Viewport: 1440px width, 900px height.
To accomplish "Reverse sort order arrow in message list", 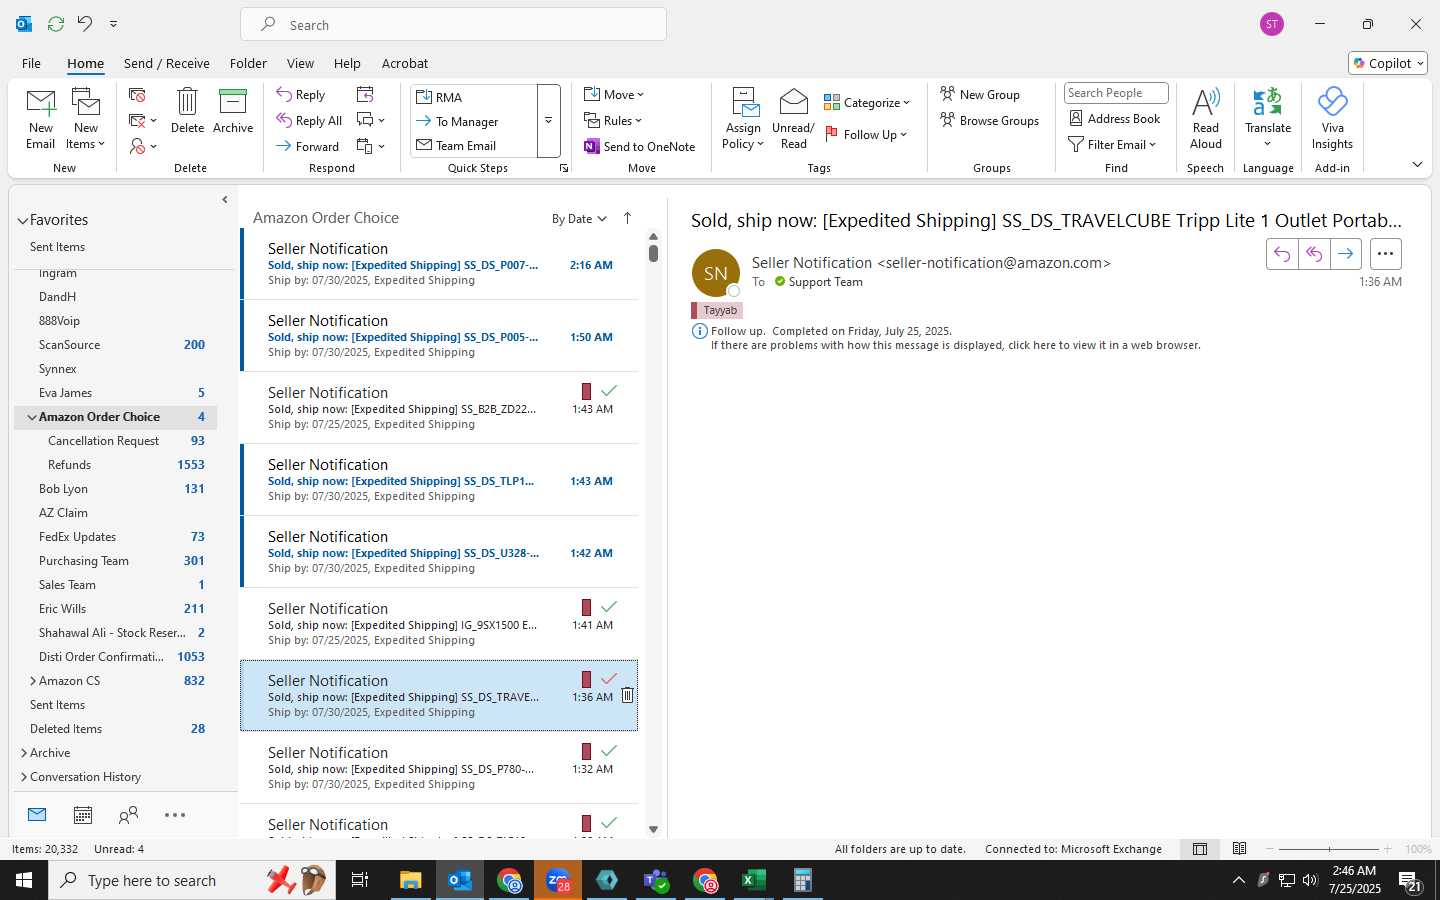I will [627, 218].
